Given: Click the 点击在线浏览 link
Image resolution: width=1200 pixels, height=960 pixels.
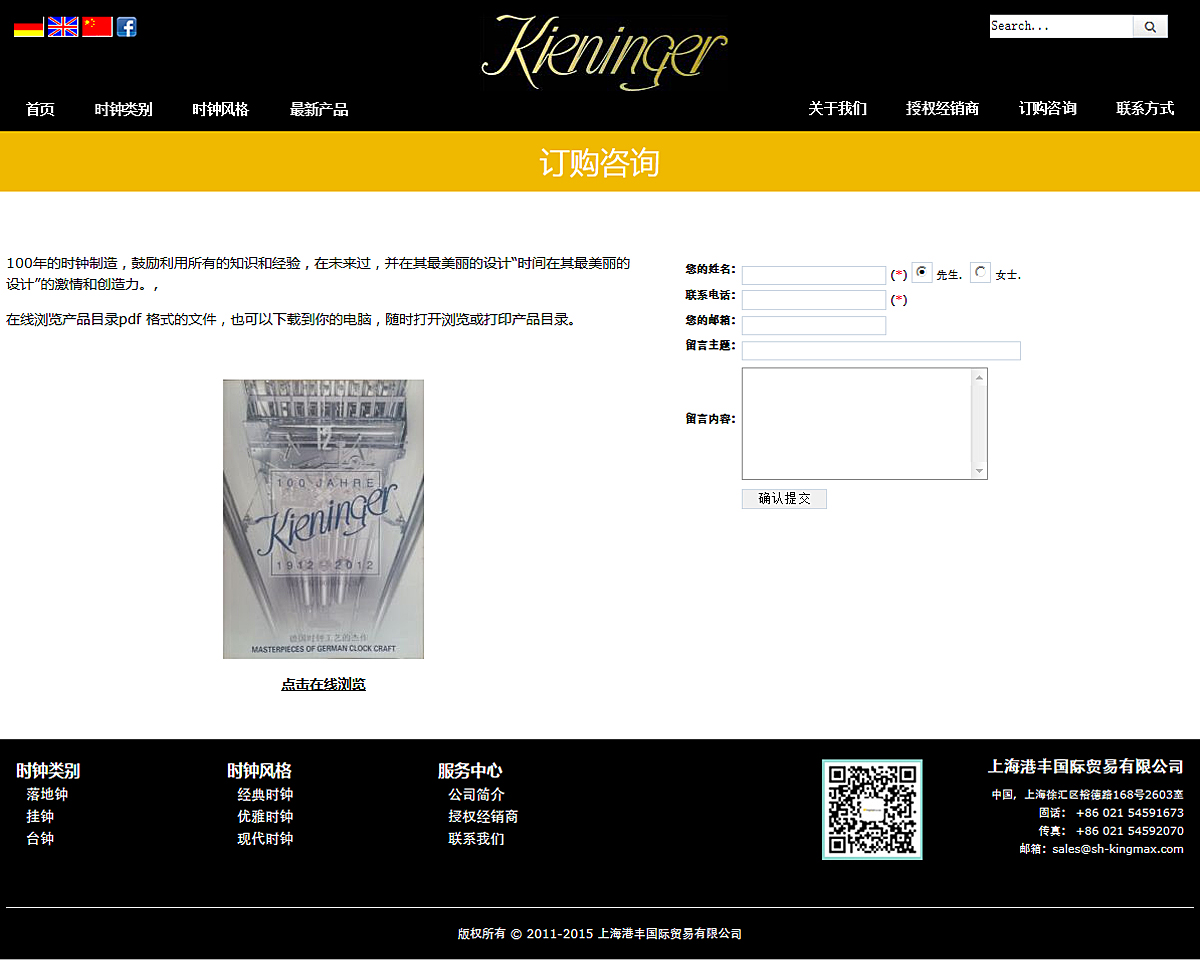Looking at the screenshot, I should pyautogui.click(x=323, y=685).
